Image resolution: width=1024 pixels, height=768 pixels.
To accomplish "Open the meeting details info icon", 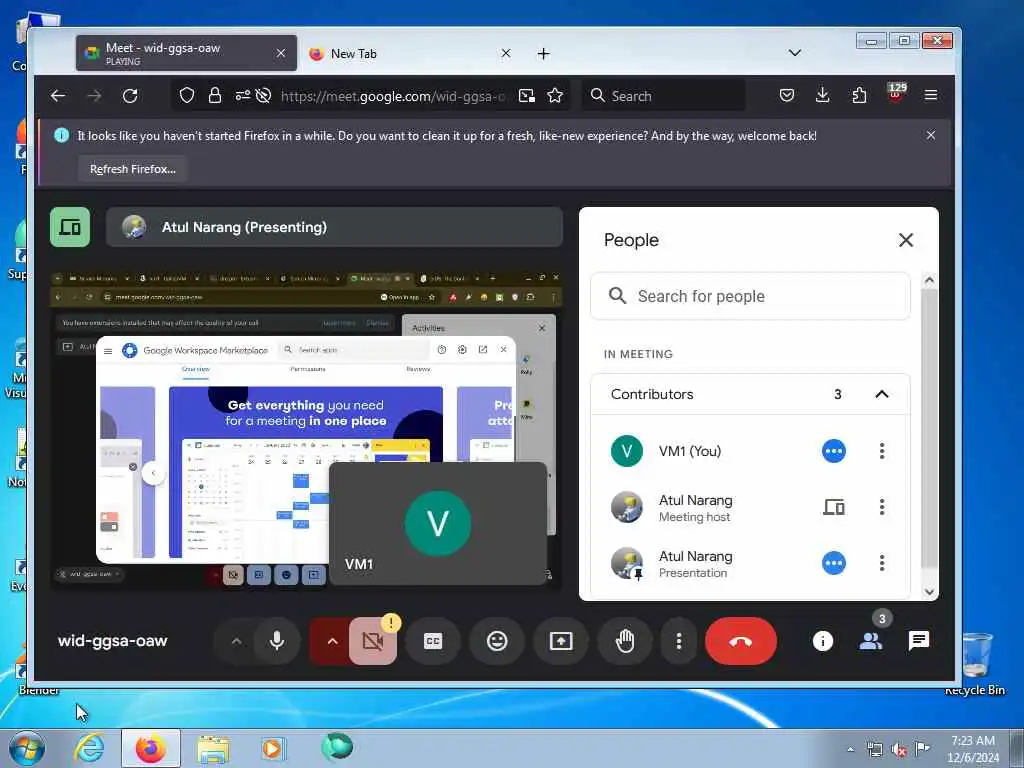I will (822, 641).
